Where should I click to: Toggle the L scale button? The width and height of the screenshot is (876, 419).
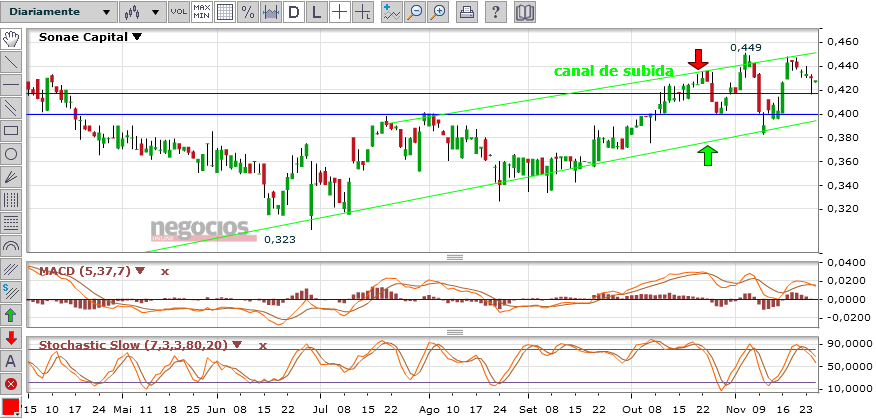coord(317,12)
